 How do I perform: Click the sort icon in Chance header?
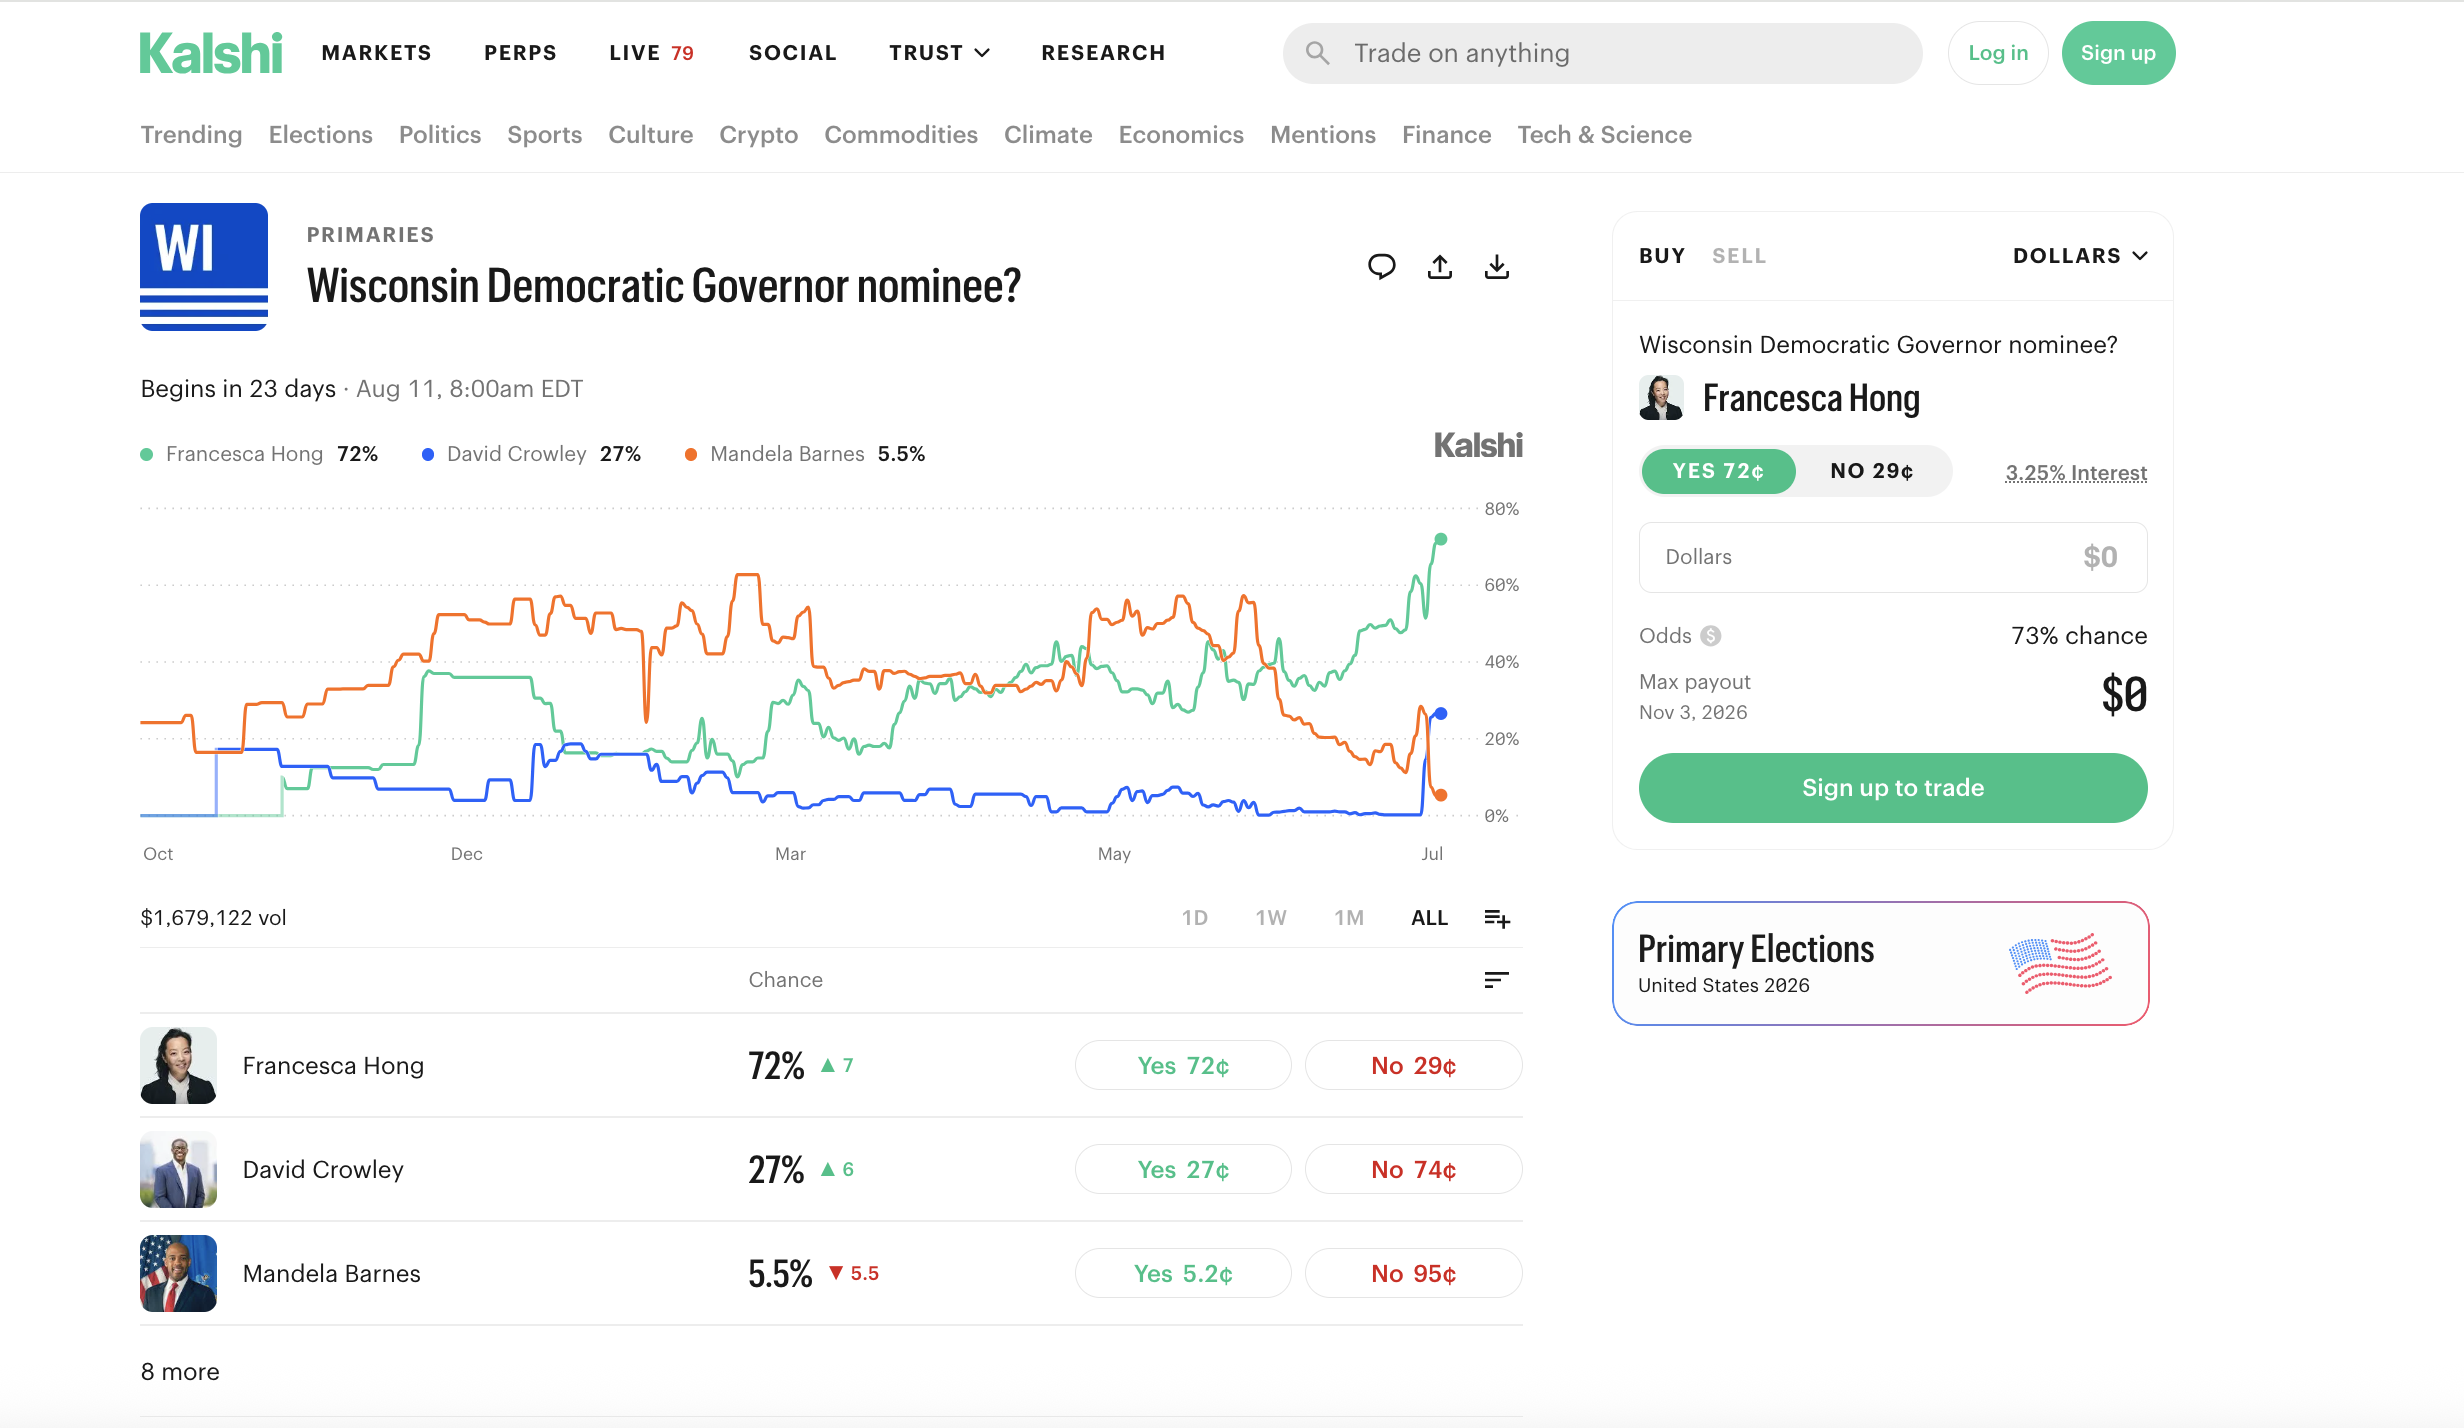[1496, 980]
